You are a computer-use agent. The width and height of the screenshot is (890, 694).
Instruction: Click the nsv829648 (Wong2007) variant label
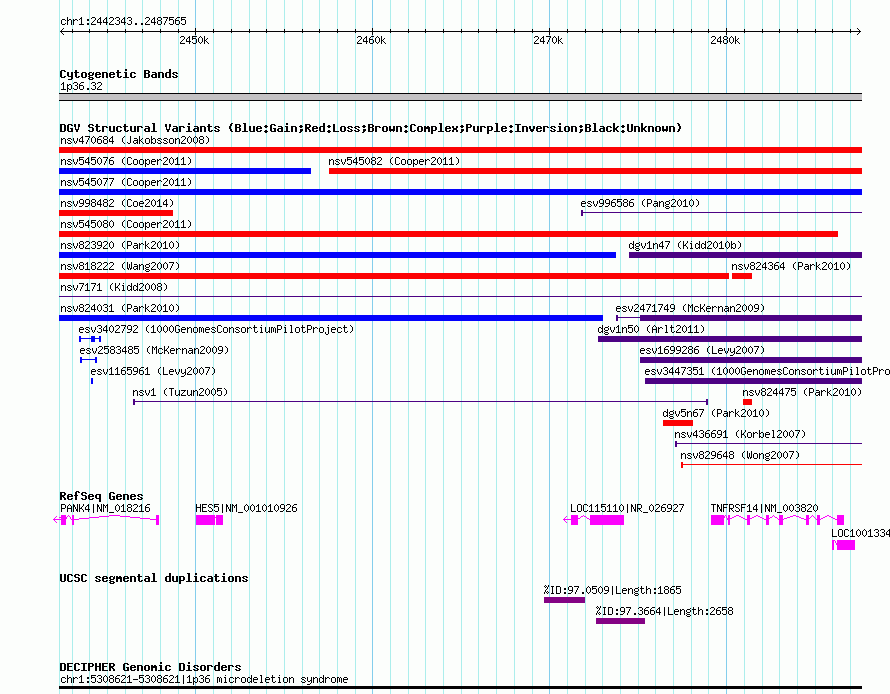tap(740, 455)
